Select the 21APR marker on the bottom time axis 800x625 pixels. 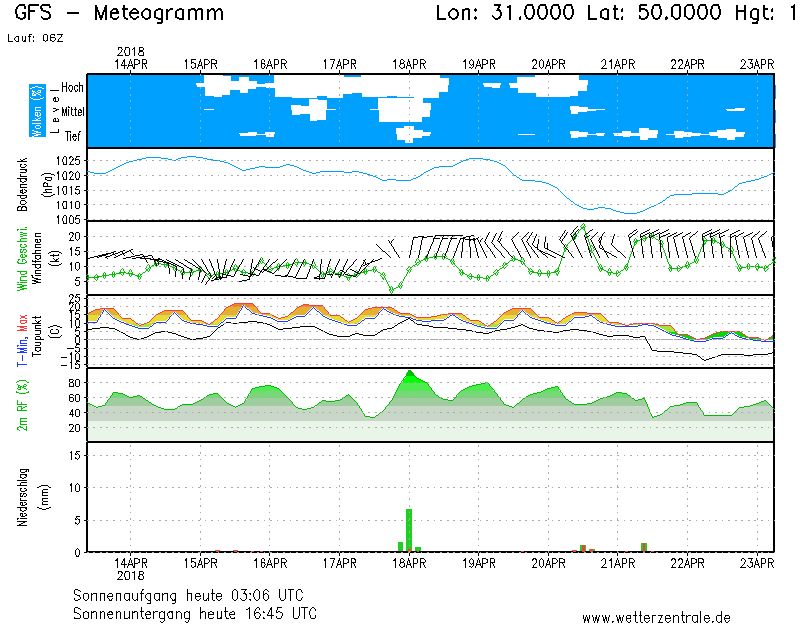point(618,564)
